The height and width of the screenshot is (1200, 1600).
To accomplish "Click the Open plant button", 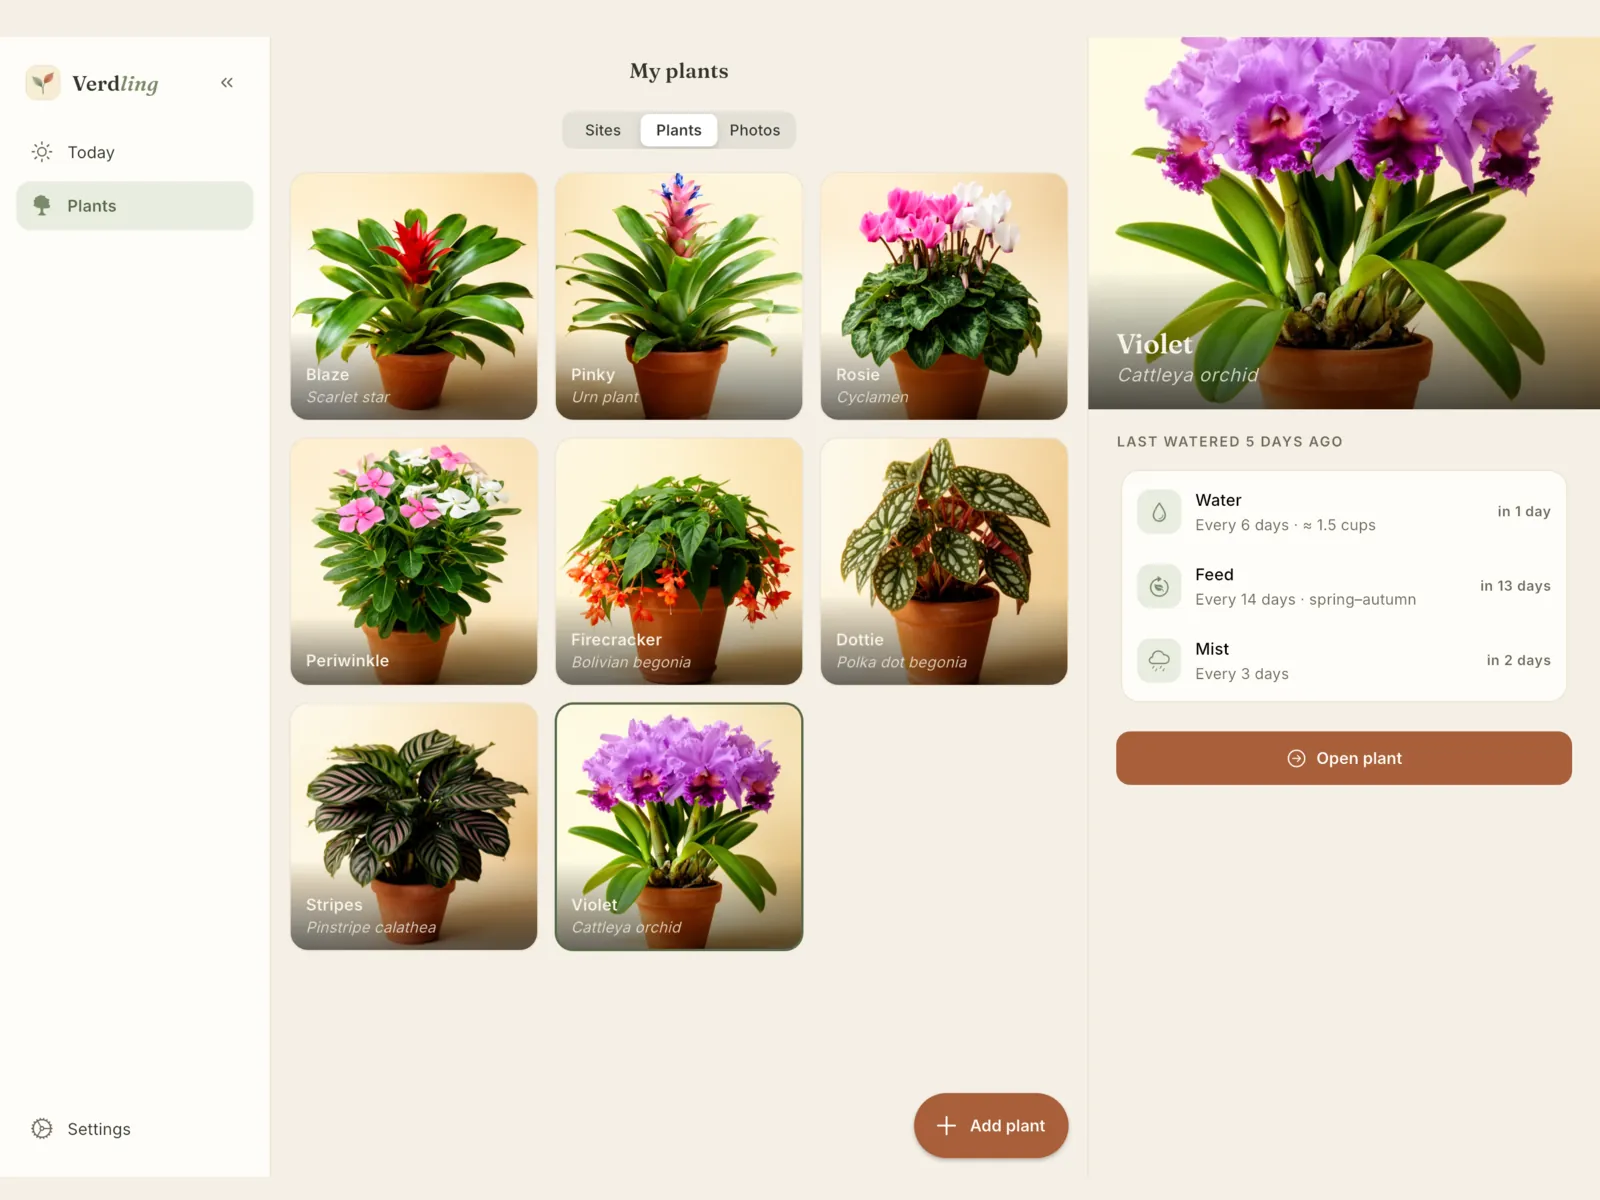I will point(1344,758).
